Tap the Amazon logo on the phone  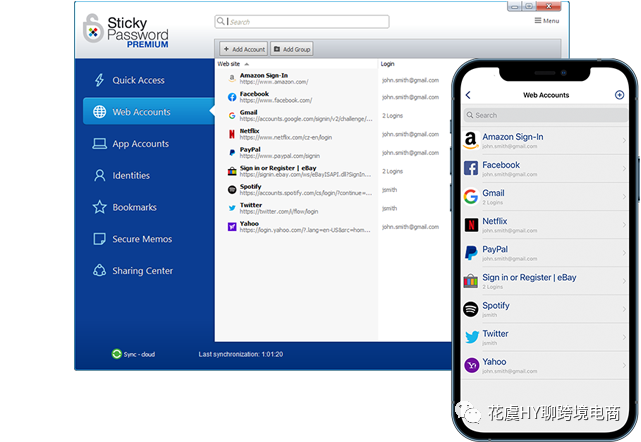[x=471, y=140]
